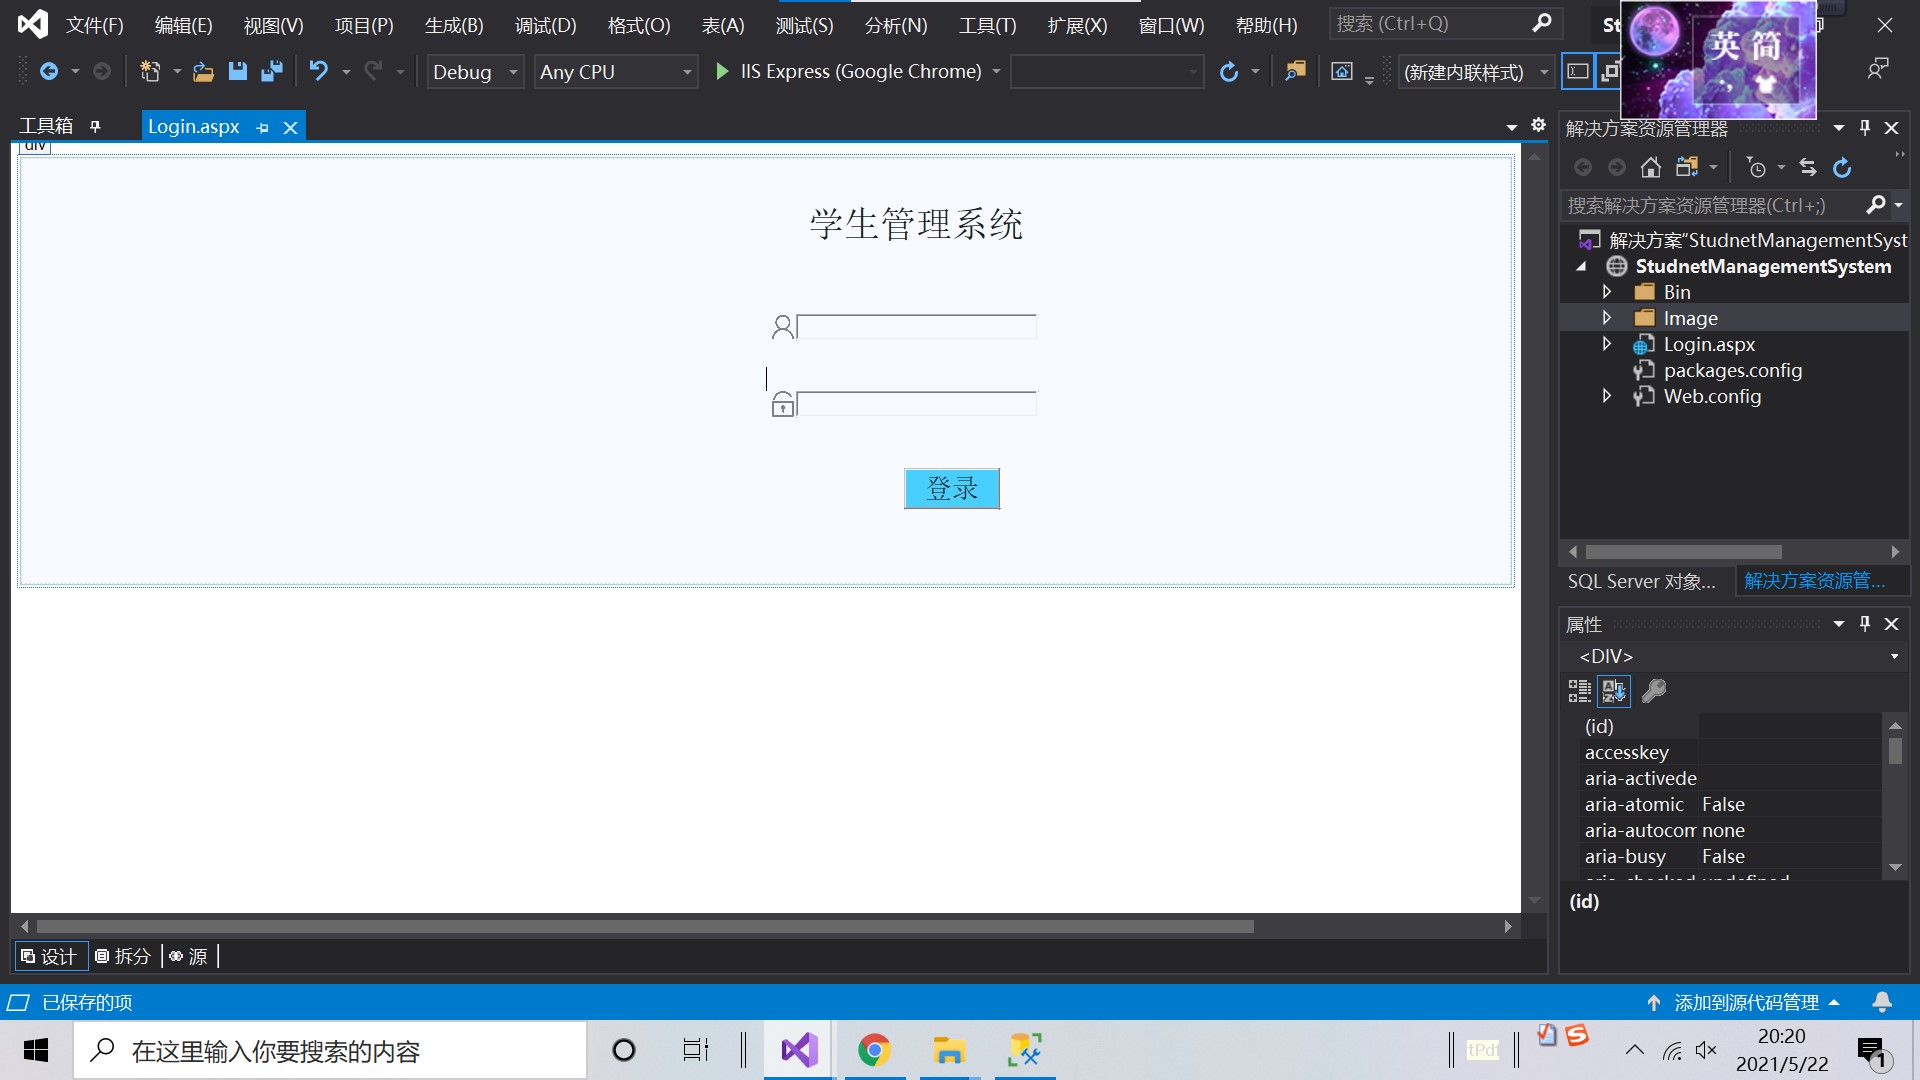Open the 生成(B) menu
1920x1080 pixels.
[x=454, y=25]
